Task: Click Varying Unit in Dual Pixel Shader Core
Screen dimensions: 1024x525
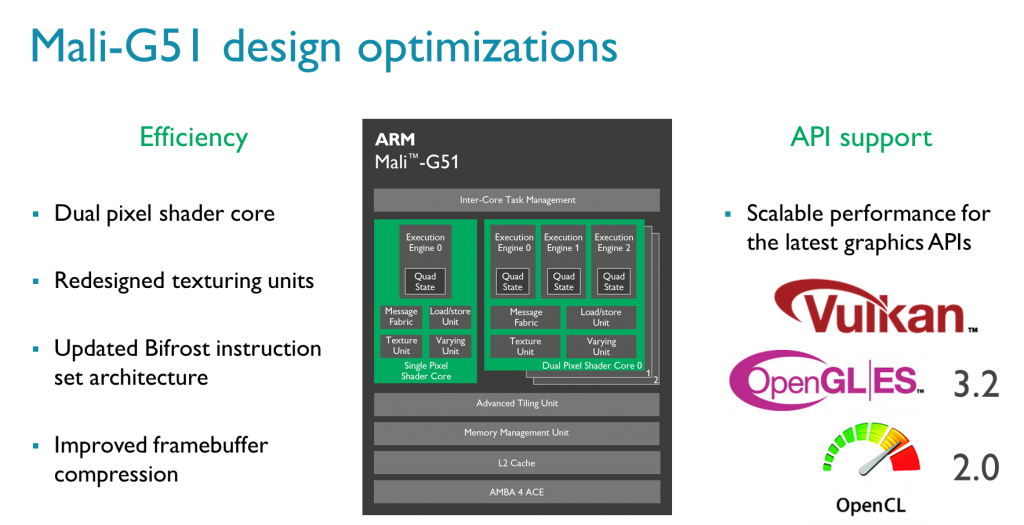Action: pyautogui.click(x=601, y=346)
